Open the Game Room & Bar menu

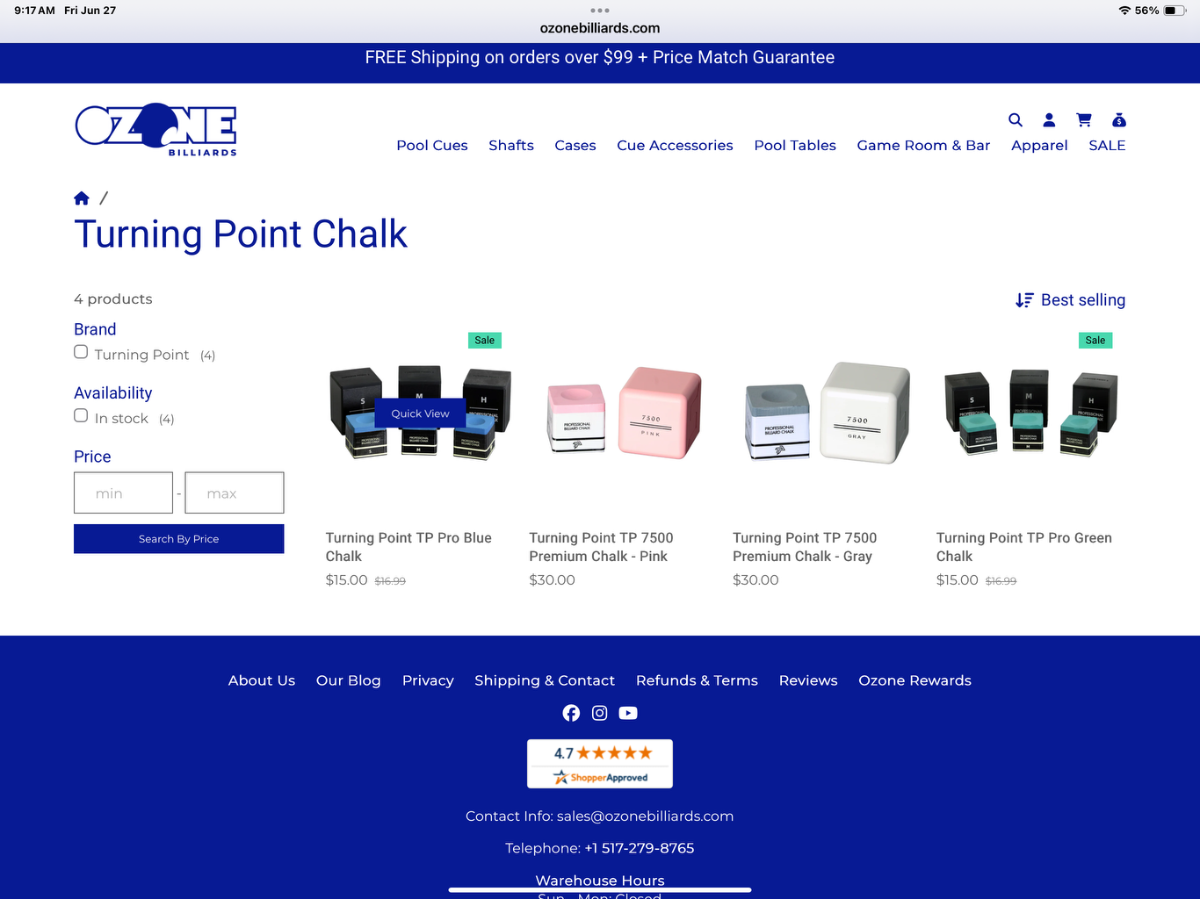[x=923, y=145]
